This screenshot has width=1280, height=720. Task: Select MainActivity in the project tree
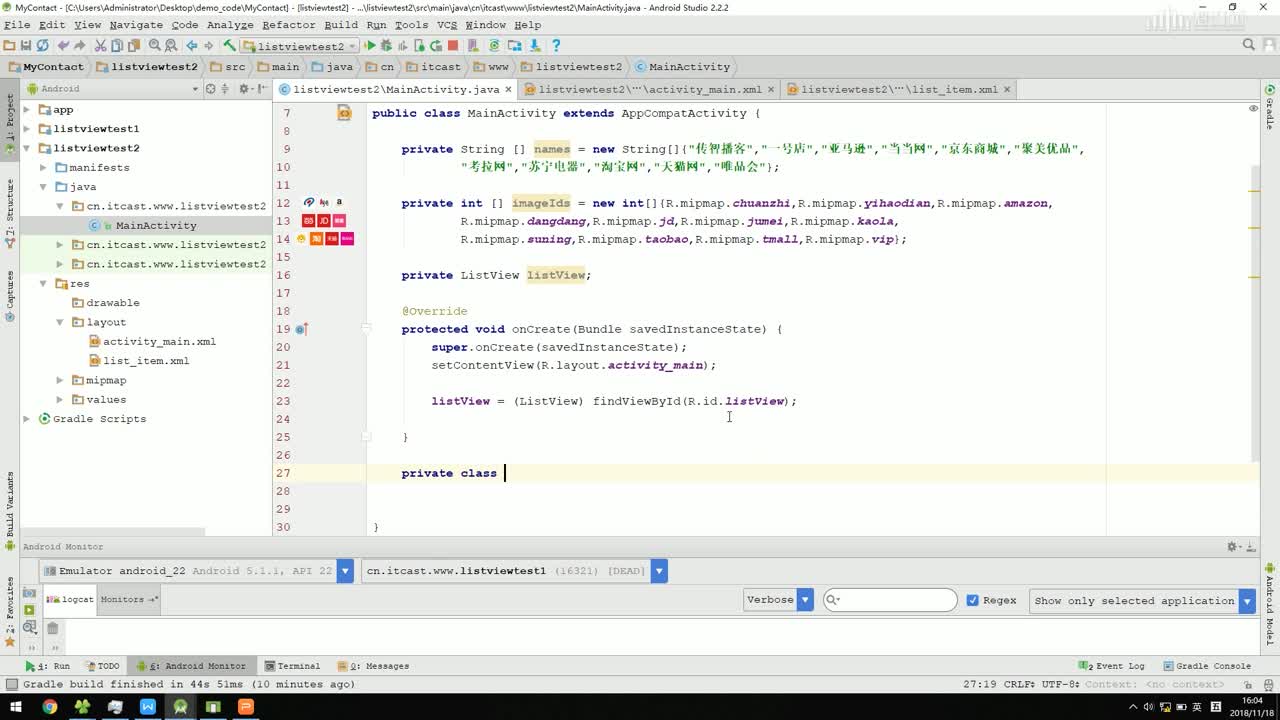tap(146, 226)
